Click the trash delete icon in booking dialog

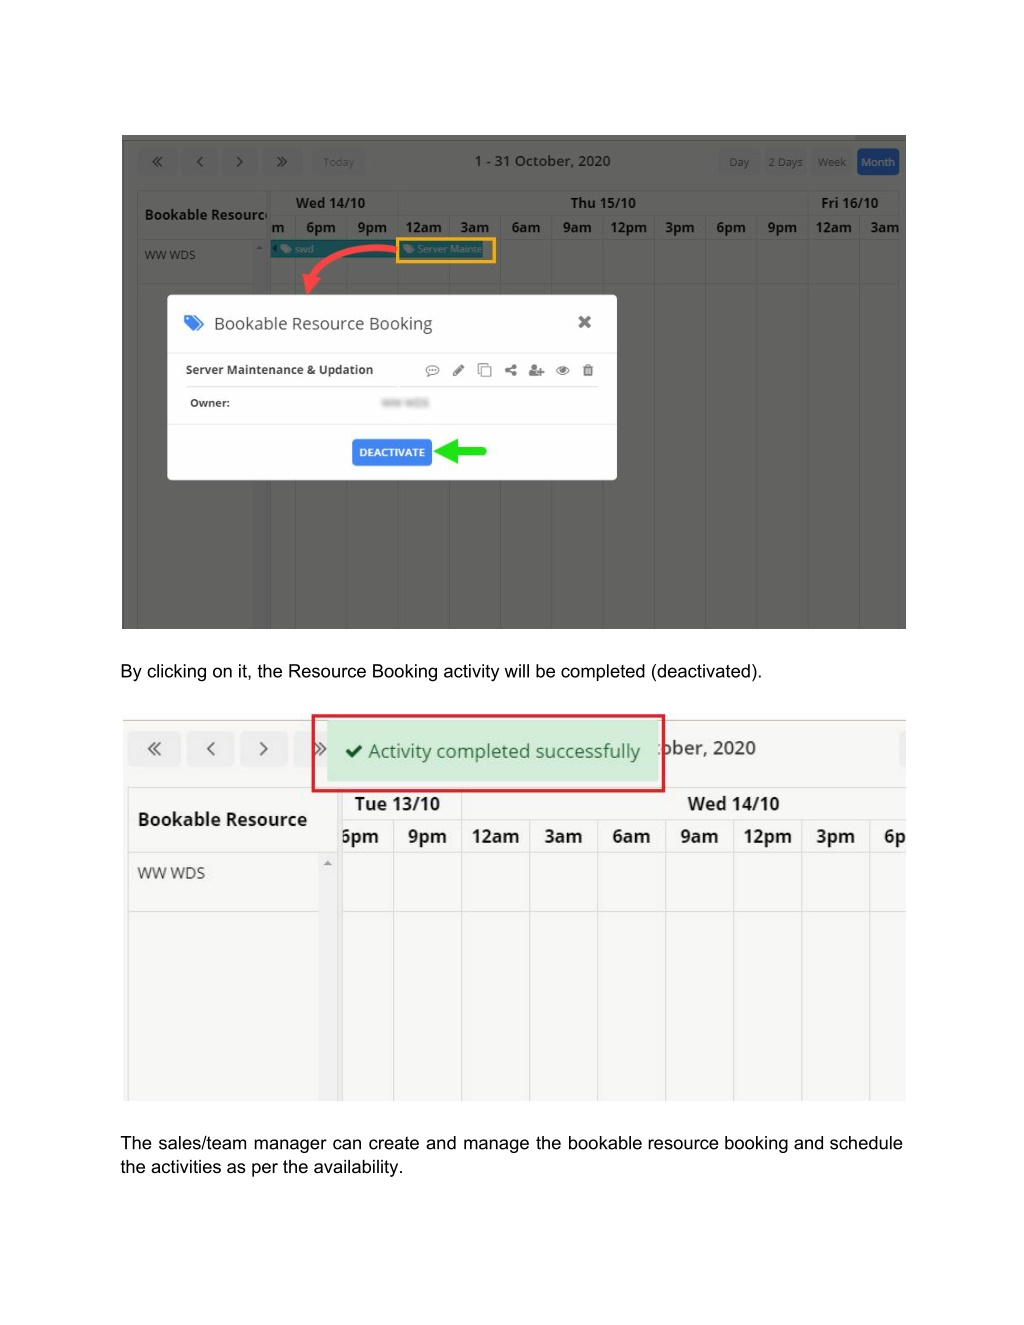point(588,370)
